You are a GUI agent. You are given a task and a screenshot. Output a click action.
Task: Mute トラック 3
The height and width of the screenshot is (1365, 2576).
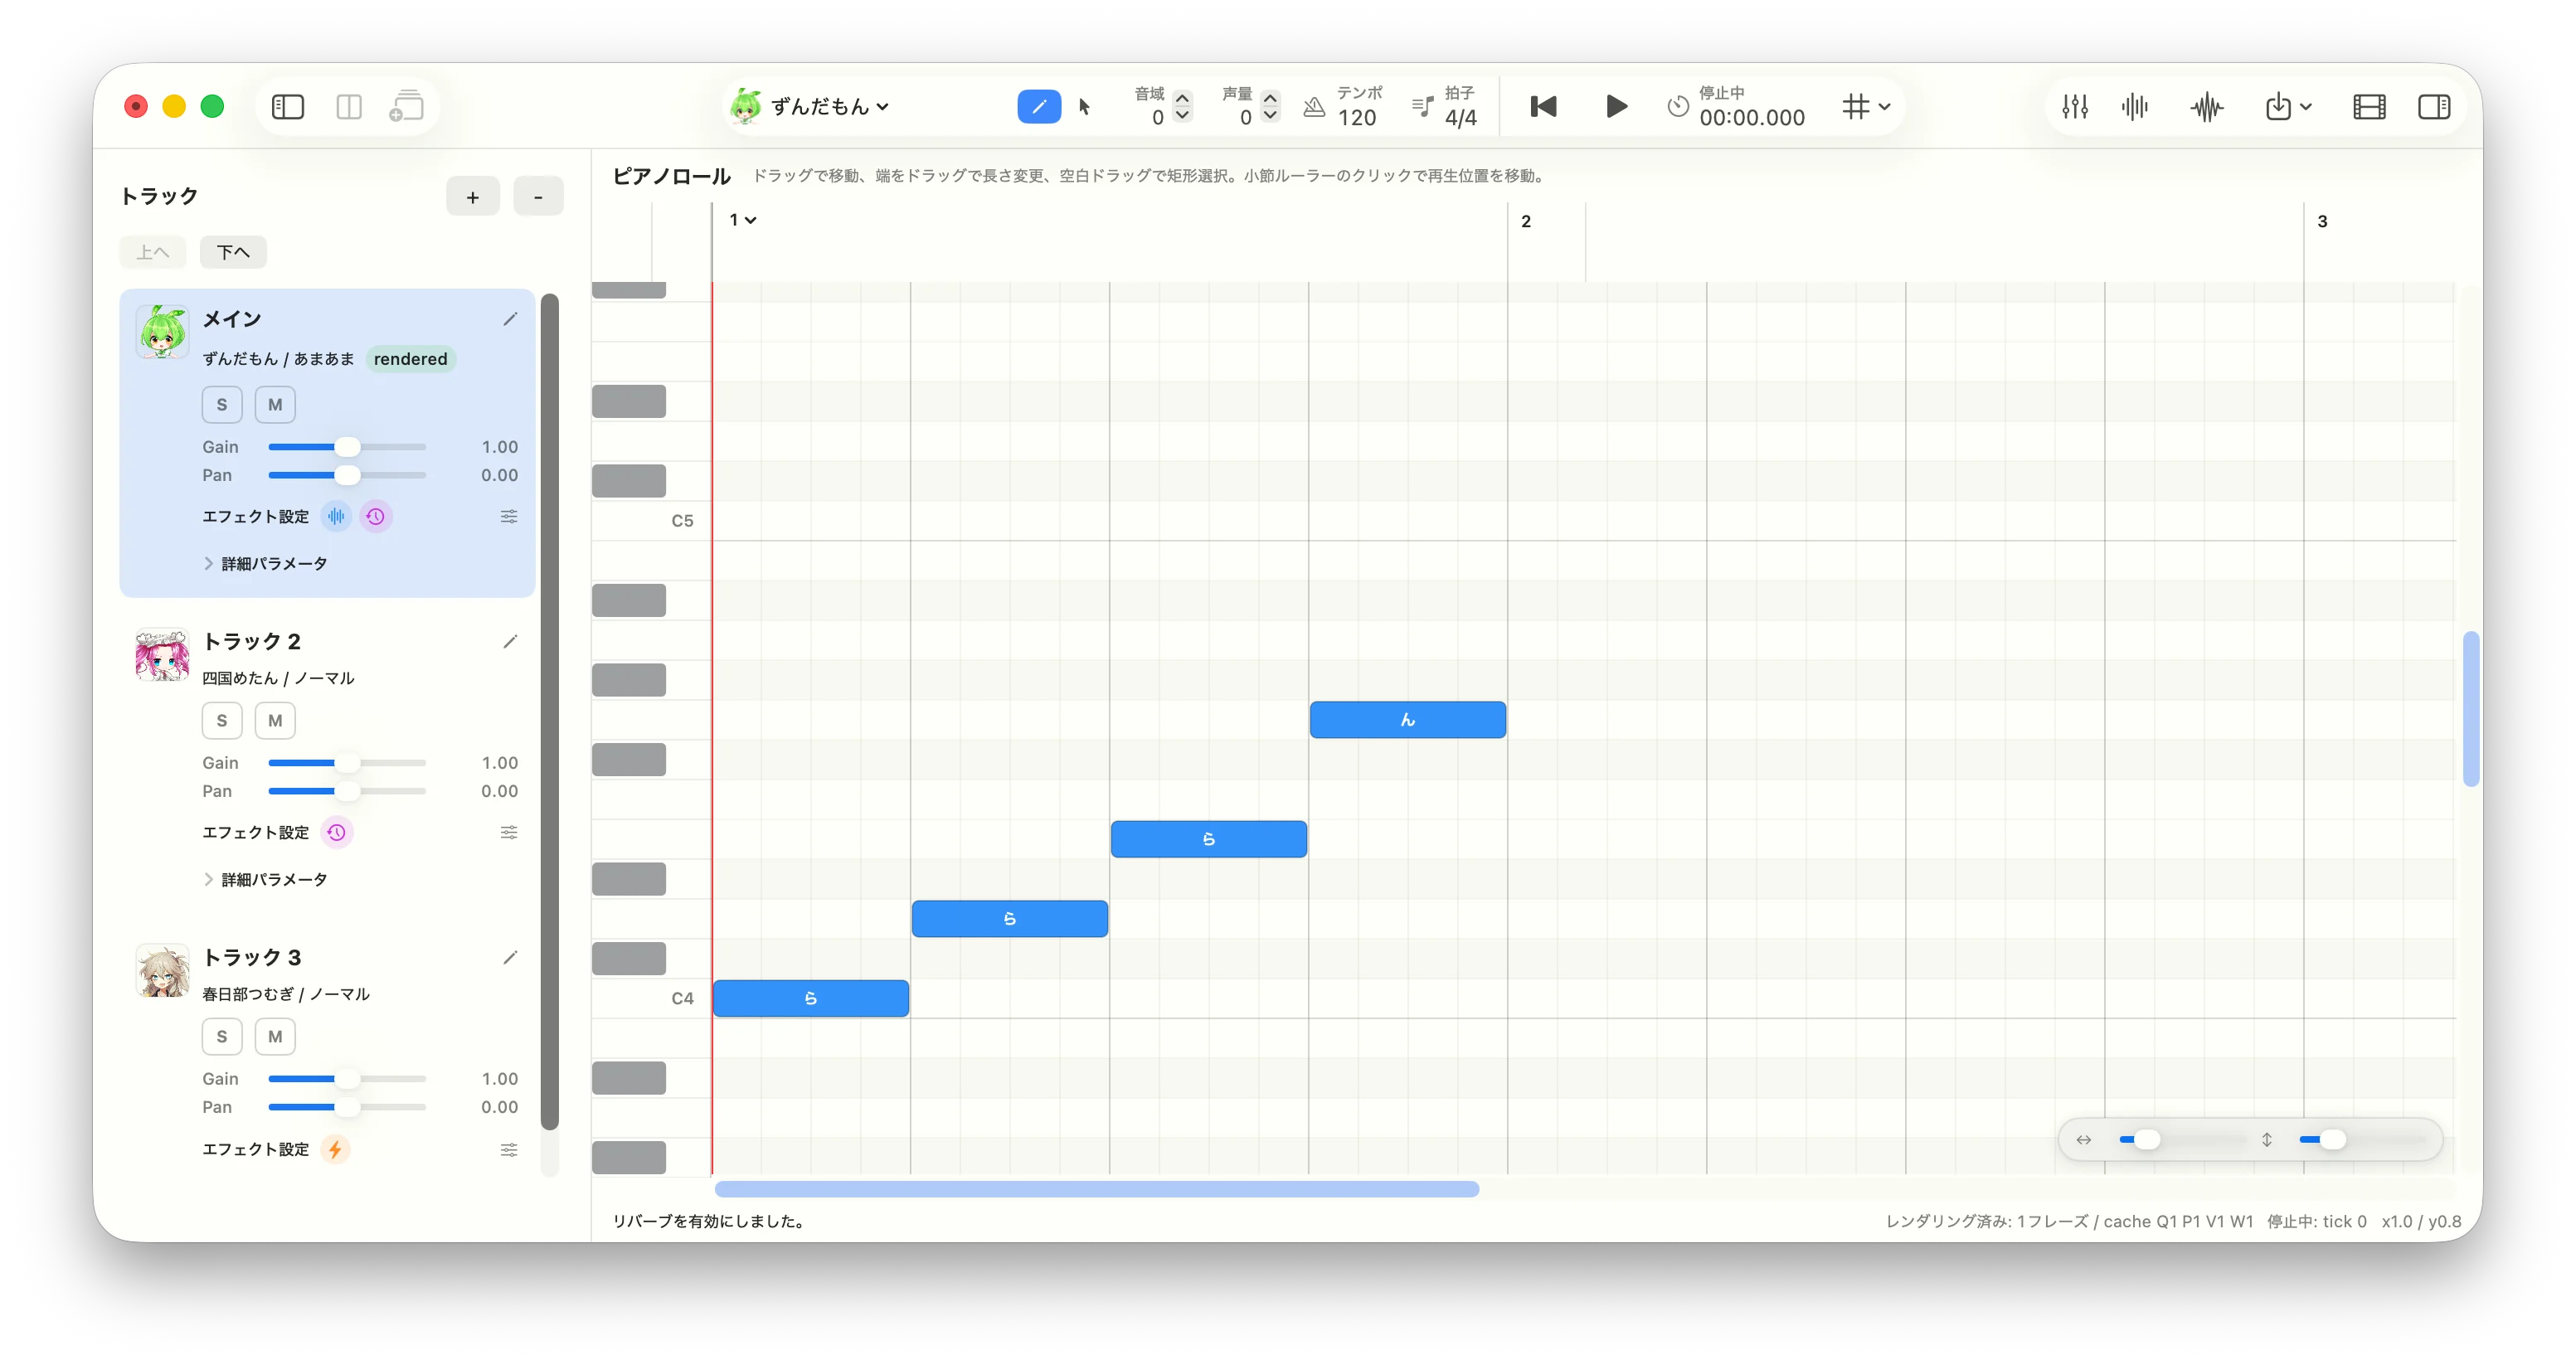tap(275, 1036)
